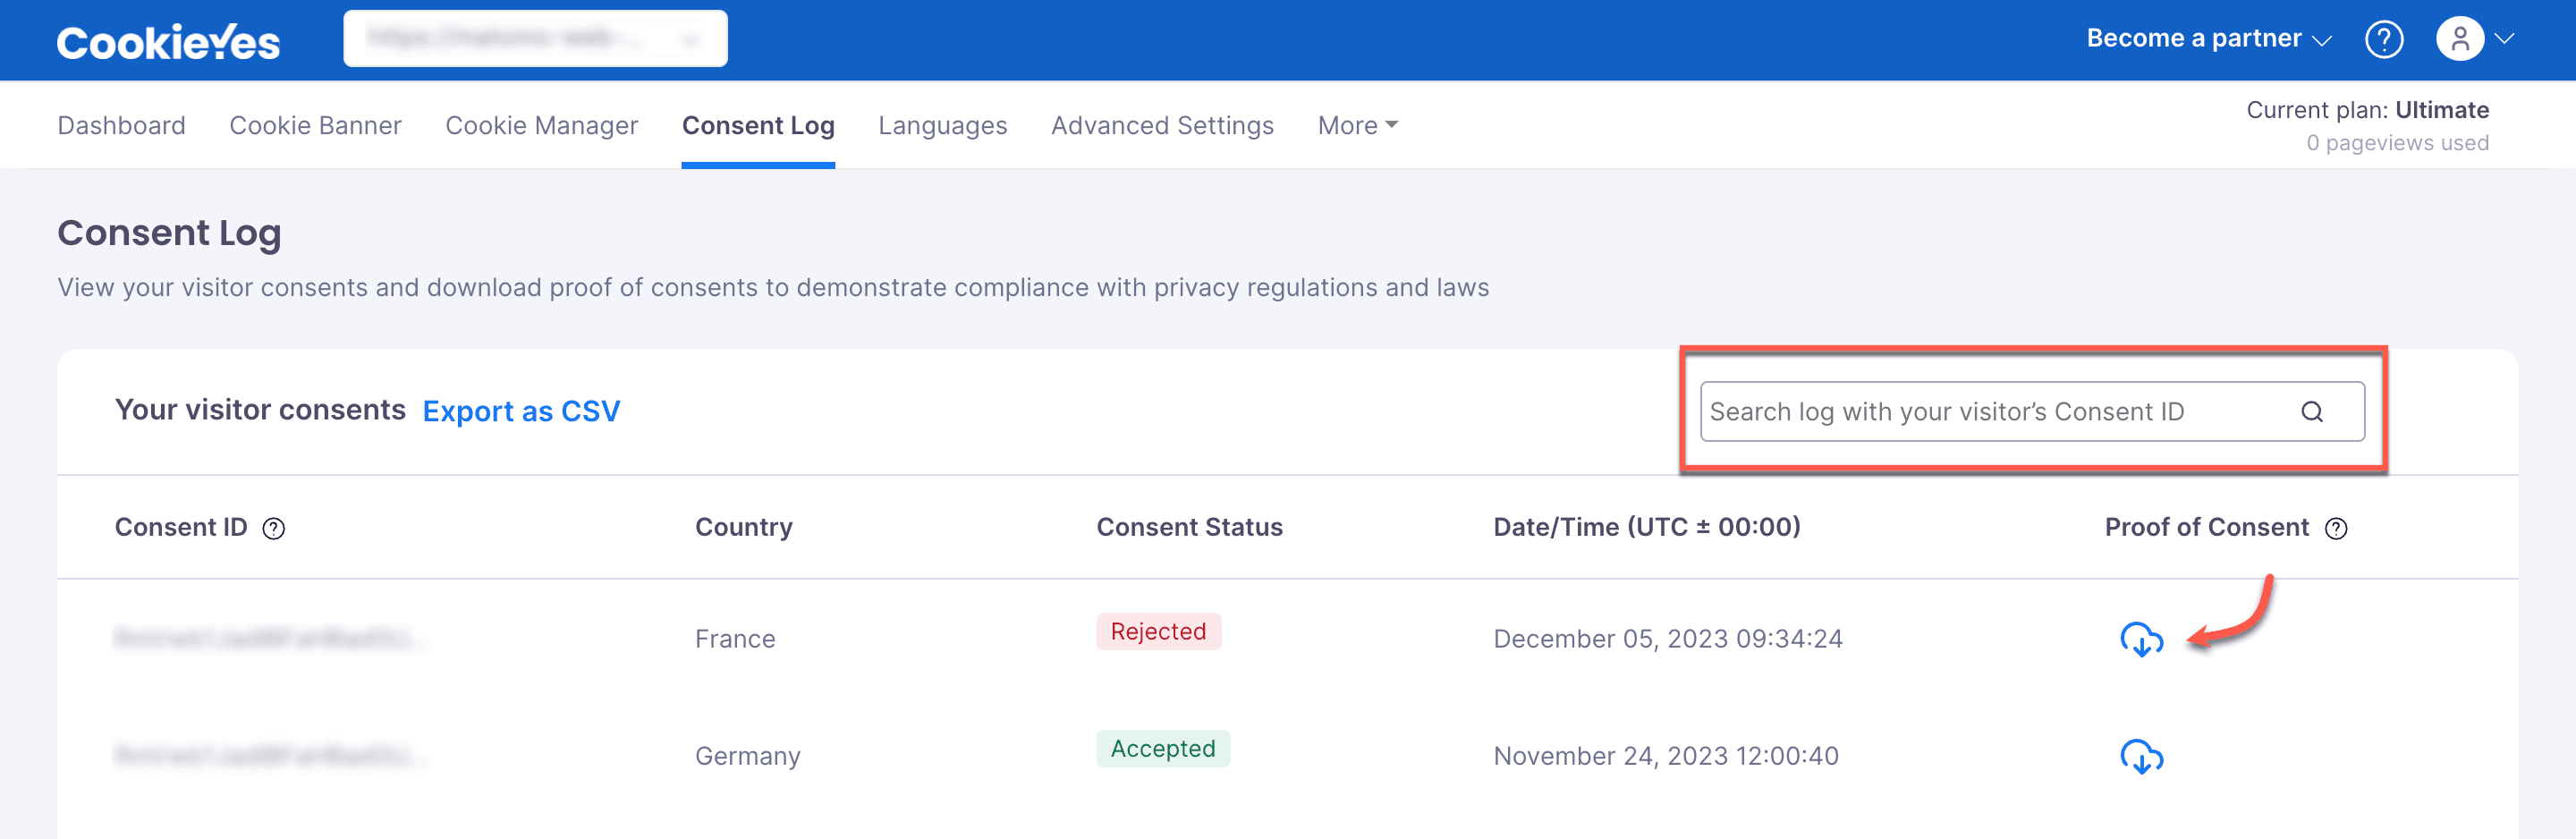Open the Advanced Settings tab
This screenshot has height=839, width=2576.
coord(1162,126)
